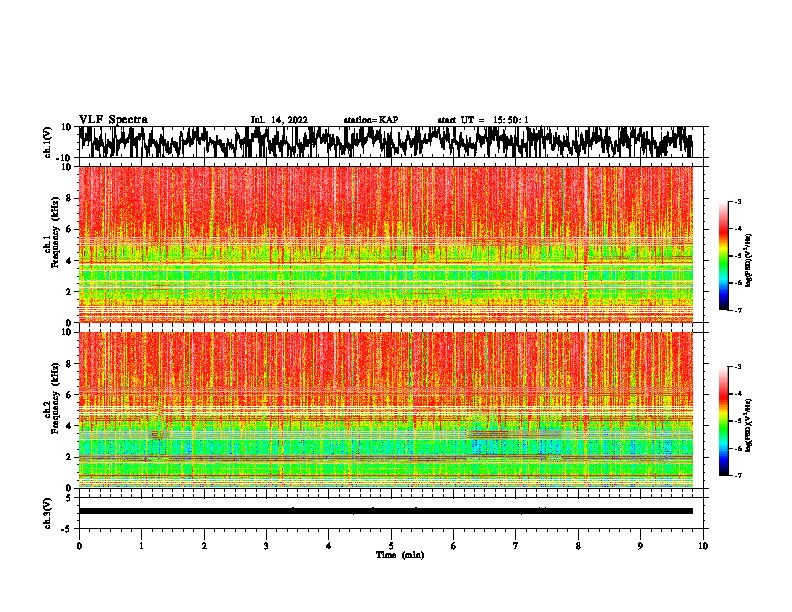
Task: Click the ch.1 spectrogram color scale bar
Action: 724,256
